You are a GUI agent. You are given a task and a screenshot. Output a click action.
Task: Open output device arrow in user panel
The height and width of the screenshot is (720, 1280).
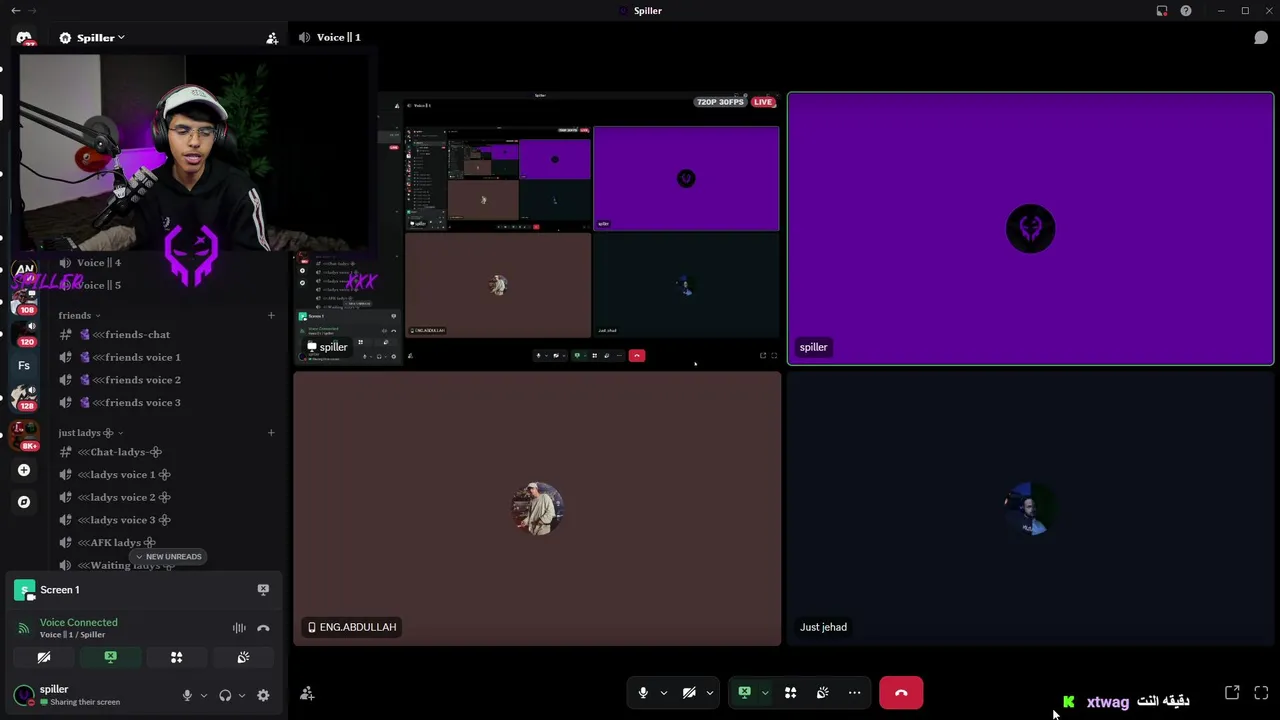241,695
